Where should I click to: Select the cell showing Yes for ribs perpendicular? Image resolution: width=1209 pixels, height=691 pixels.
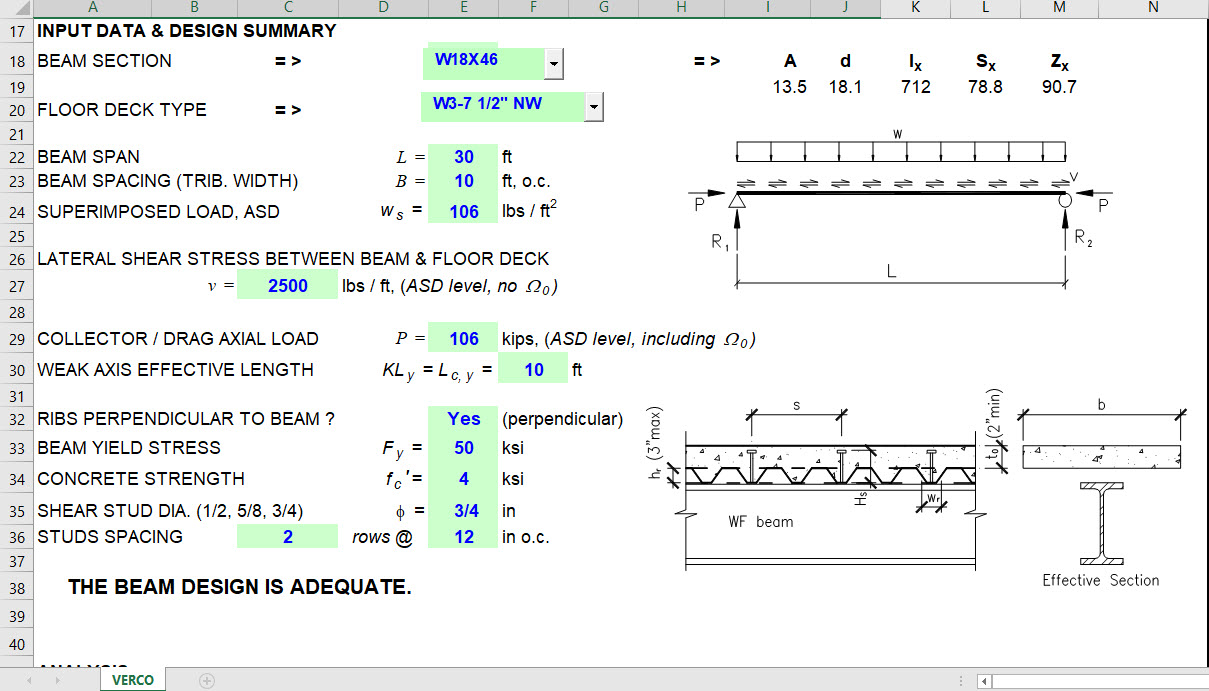tap(463, 418)
